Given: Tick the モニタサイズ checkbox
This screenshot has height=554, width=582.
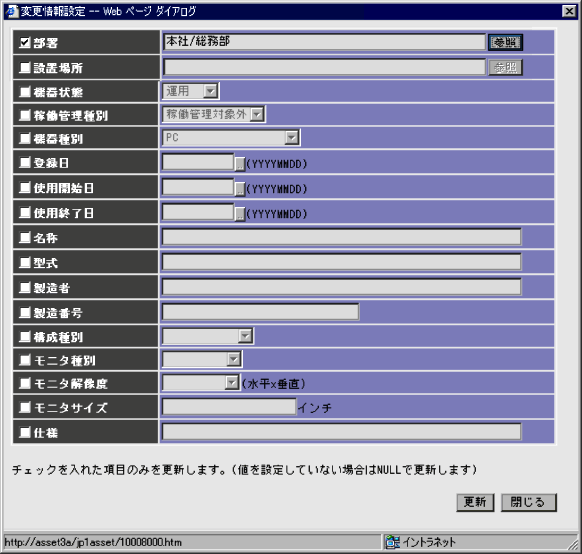Looking at the screenshot, I should click(24, 407).
